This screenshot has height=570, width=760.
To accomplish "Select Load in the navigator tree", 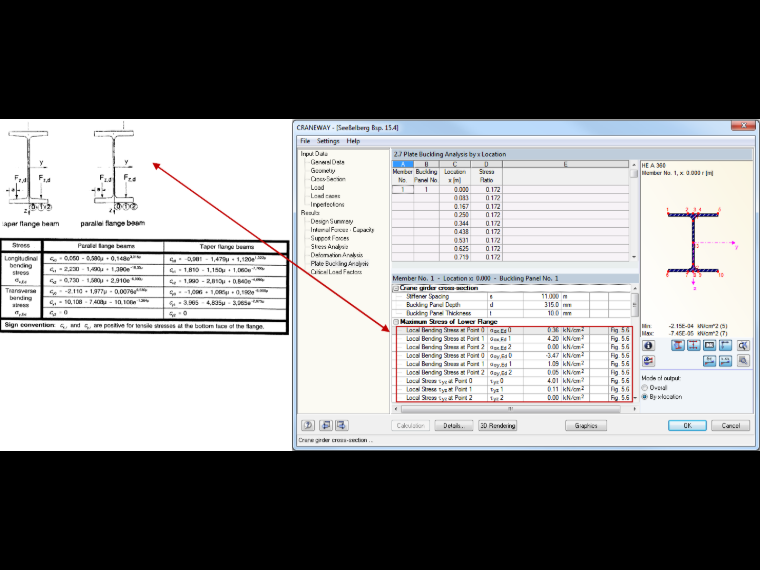I will tap(317, 188).
